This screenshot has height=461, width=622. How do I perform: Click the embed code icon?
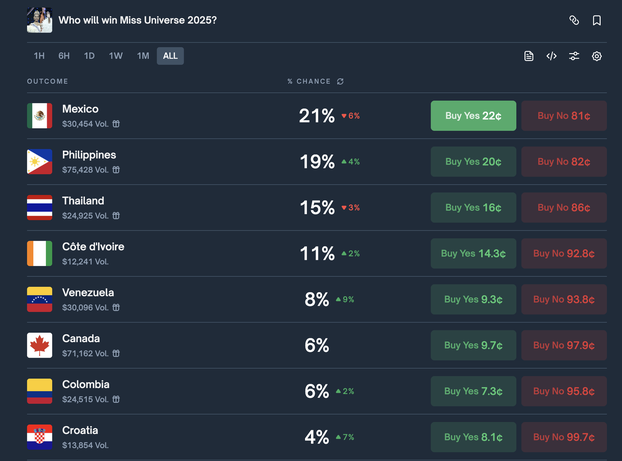coord(551,56)
